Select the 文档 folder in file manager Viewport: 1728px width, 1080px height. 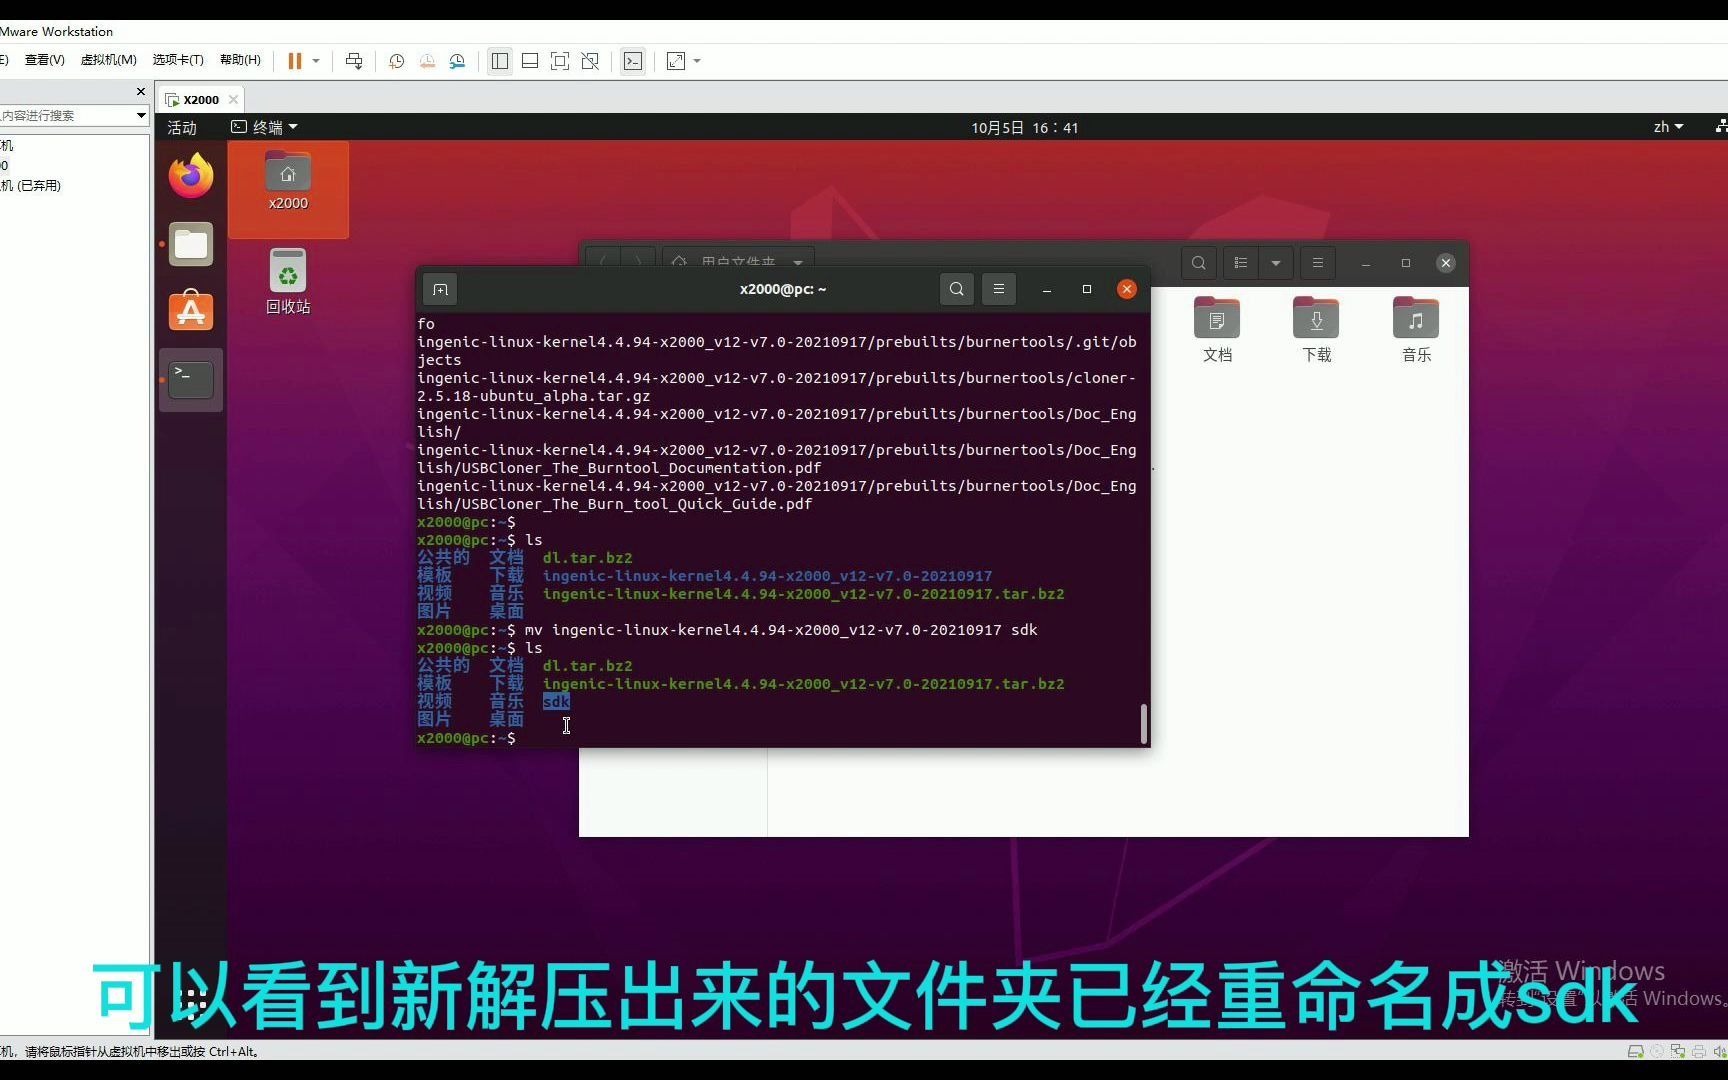1217,329
